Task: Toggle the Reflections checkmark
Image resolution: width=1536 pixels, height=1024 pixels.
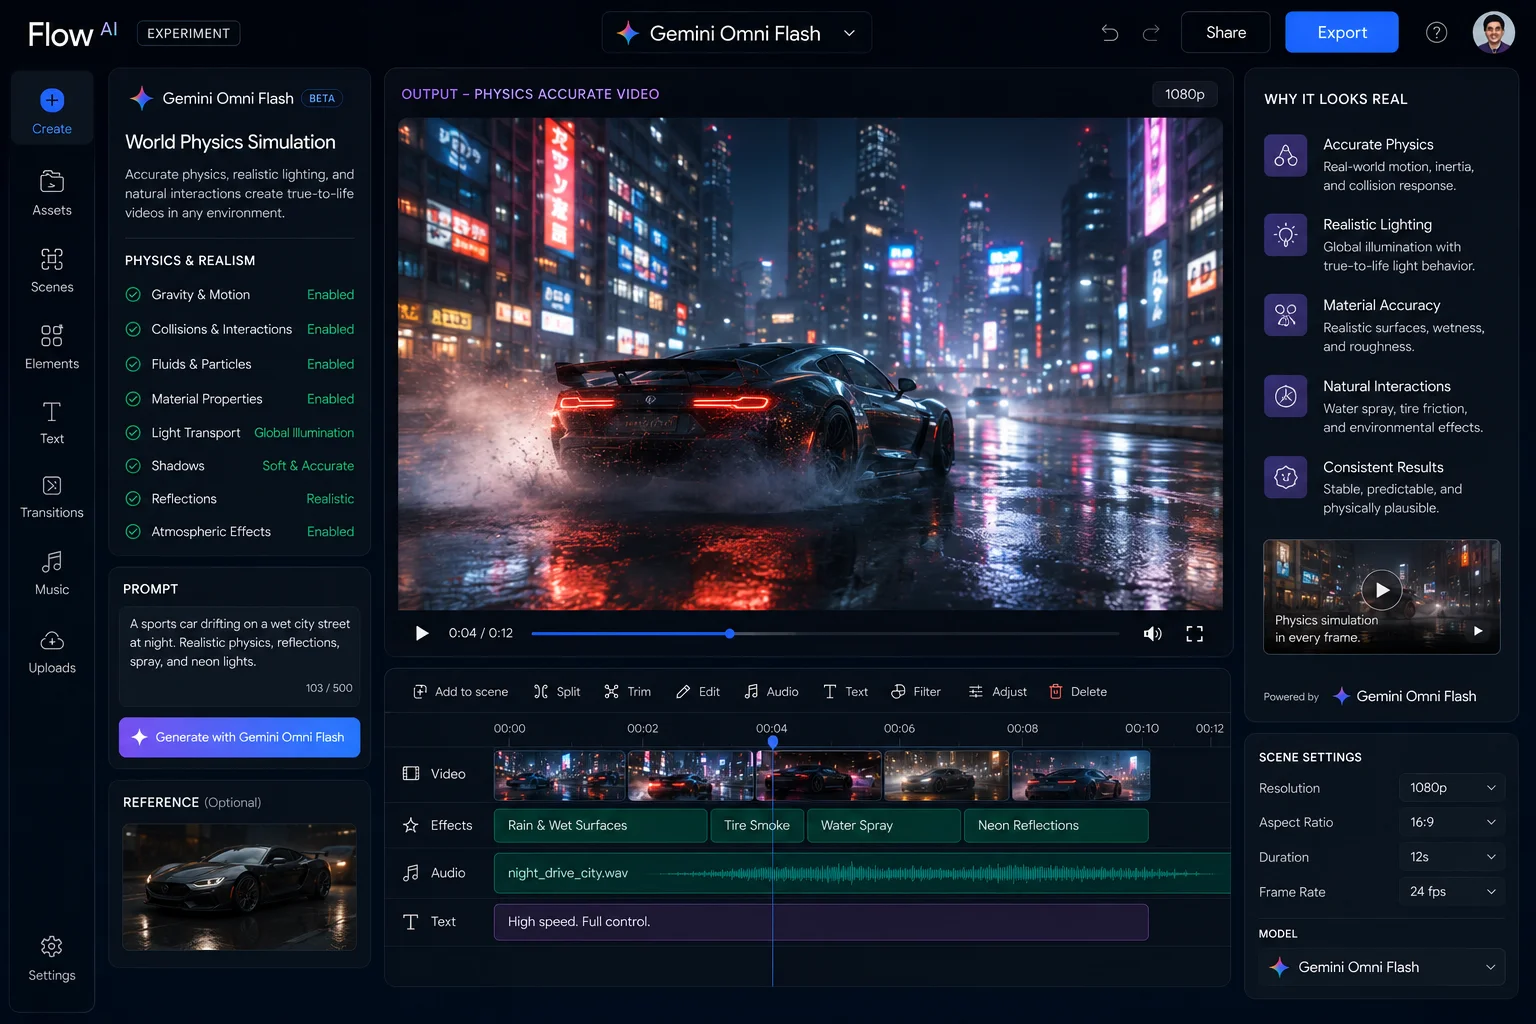Action: (x=133, y=499)
